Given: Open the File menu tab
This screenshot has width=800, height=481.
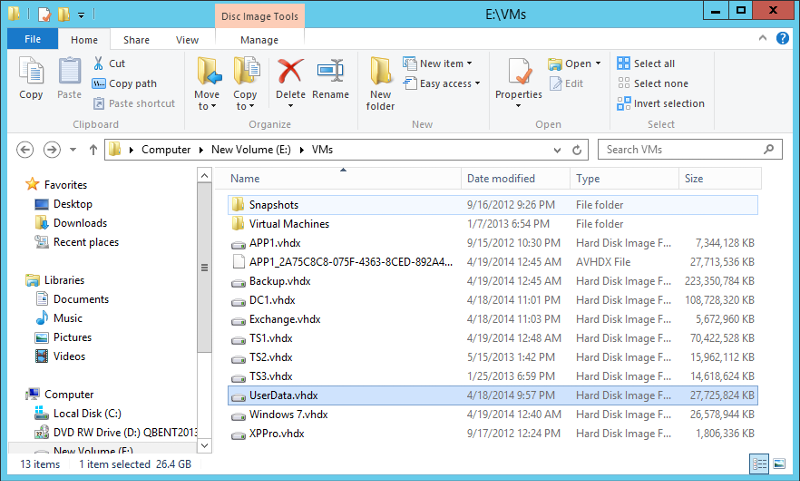Looking at the screenshot, I should [x=33, y=39].
